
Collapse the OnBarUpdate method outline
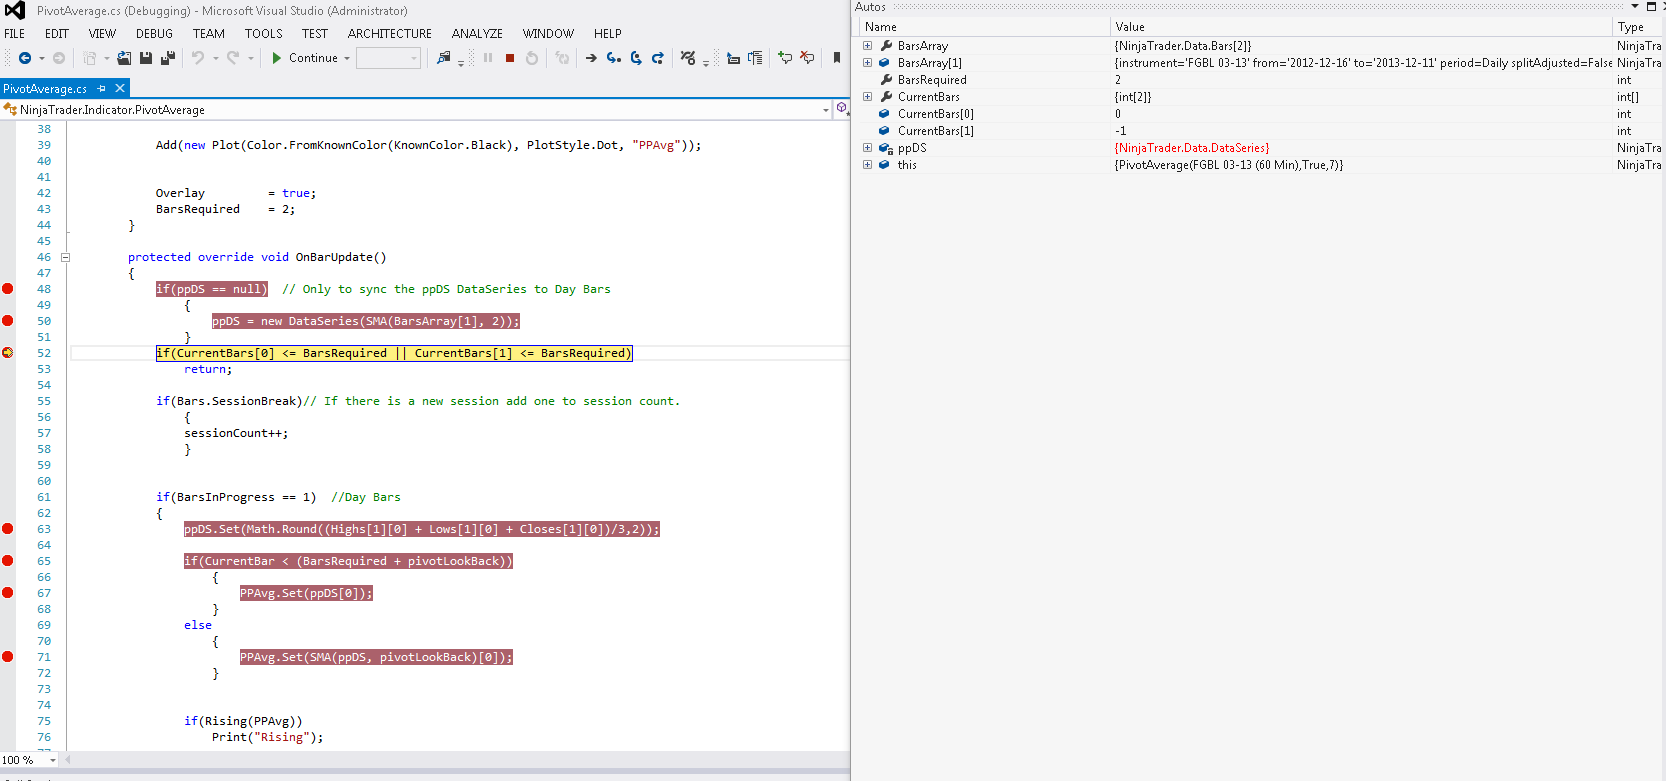point(66,257)
